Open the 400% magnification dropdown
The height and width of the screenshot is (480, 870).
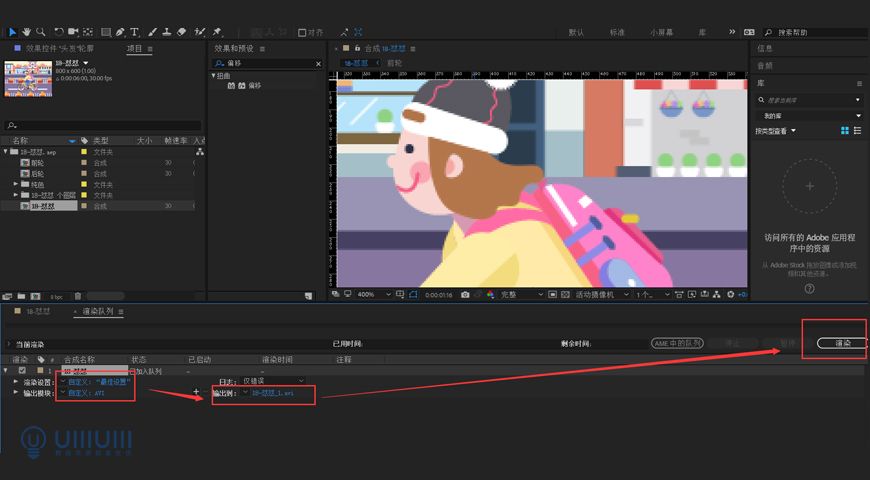coord(374,295)
